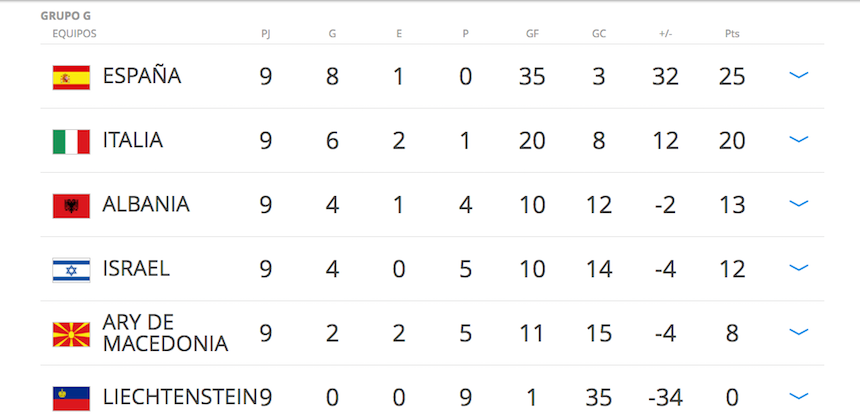Open the Israel row dropdown arrow
The height and width of the screenshot is (417, 860).
coord(798,268)
